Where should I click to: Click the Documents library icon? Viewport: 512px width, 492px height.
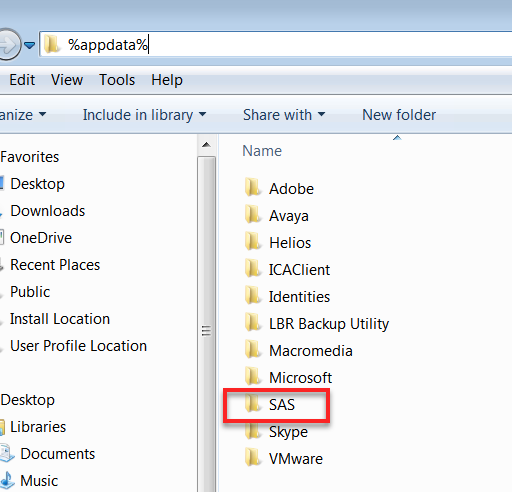(7, 453)
